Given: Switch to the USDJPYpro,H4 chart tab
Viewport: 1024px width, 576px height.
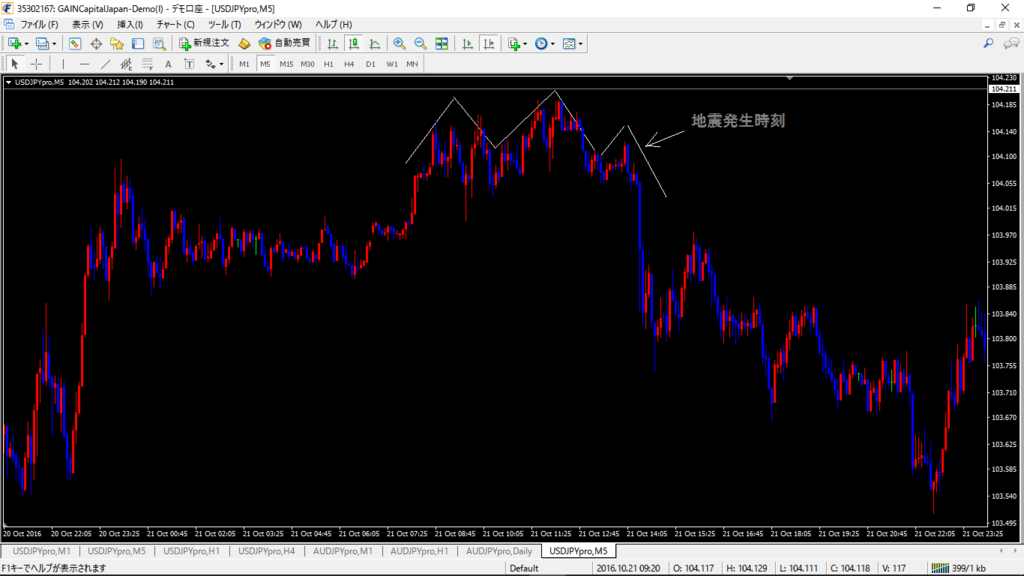Looking at the screenshot, I should pyautogui.click(x=266, y=551).
